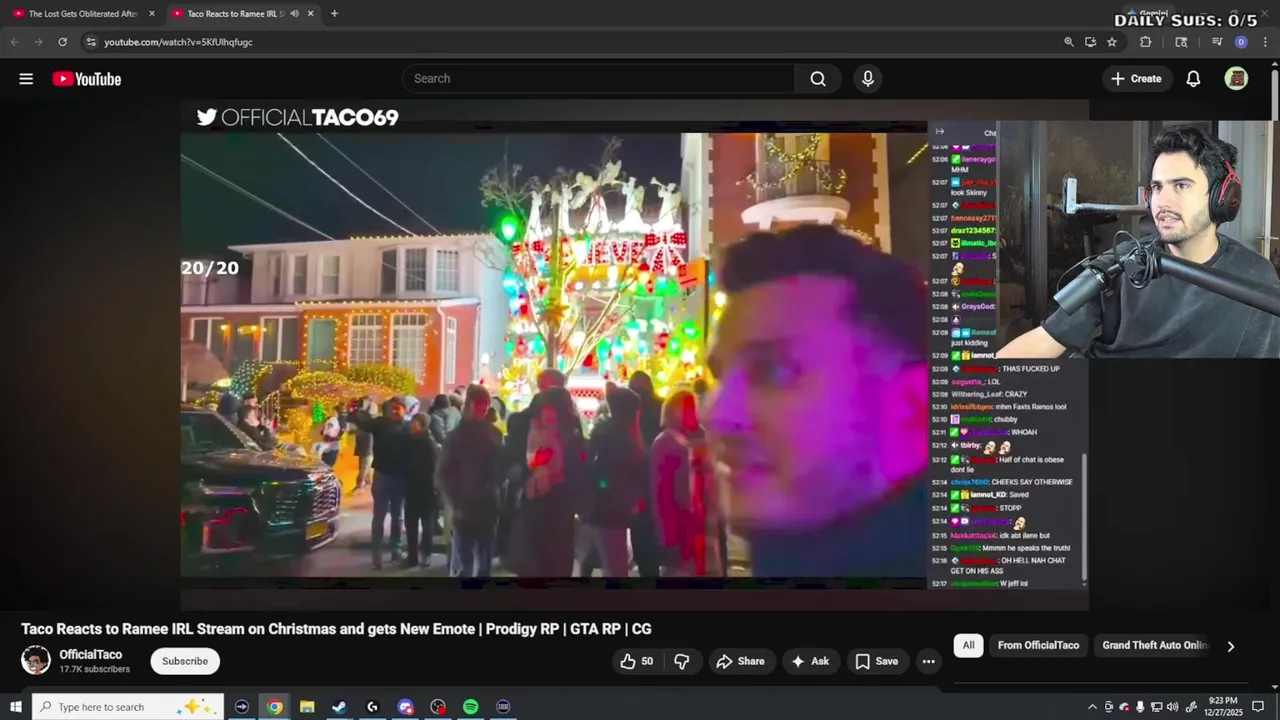Viewport: 1280px width, 720px height.
Task: Show more chips with right arrow
Action: click(1230, 646)
